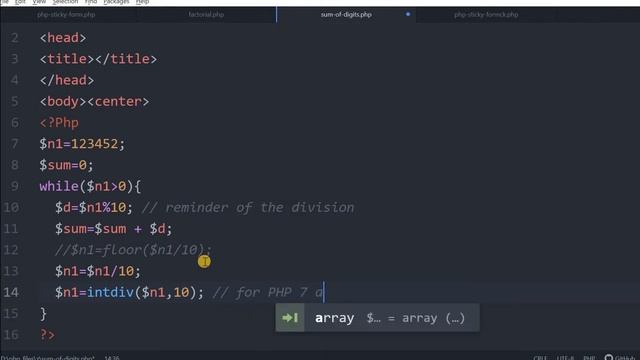Open the Help menu
Image resolution: width=640 pixels, height=360 pixels.
tap(142, 2)
